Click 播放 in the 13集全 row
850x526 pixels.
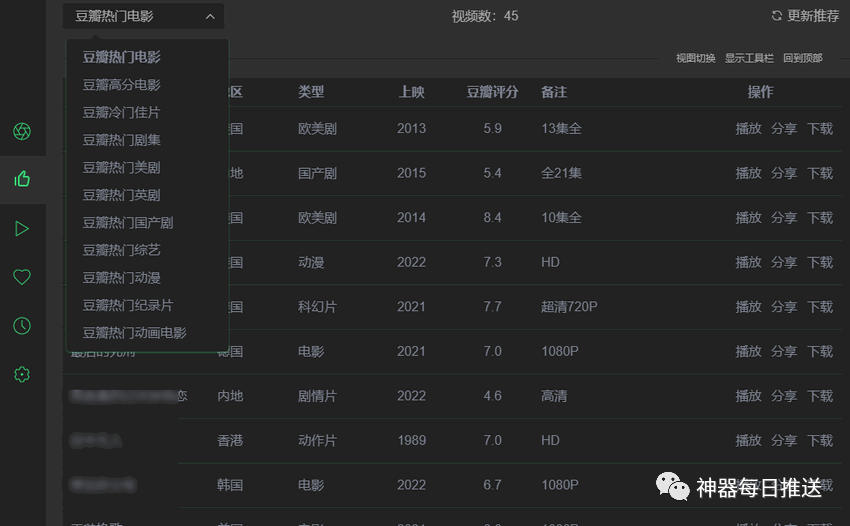pos(749,129)
